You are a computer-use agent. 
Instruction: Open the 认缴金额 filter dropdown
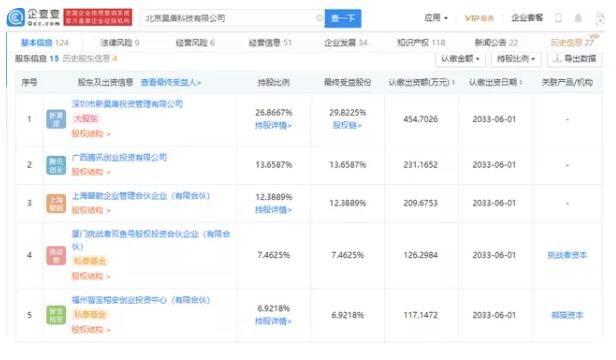coord(460,59)
